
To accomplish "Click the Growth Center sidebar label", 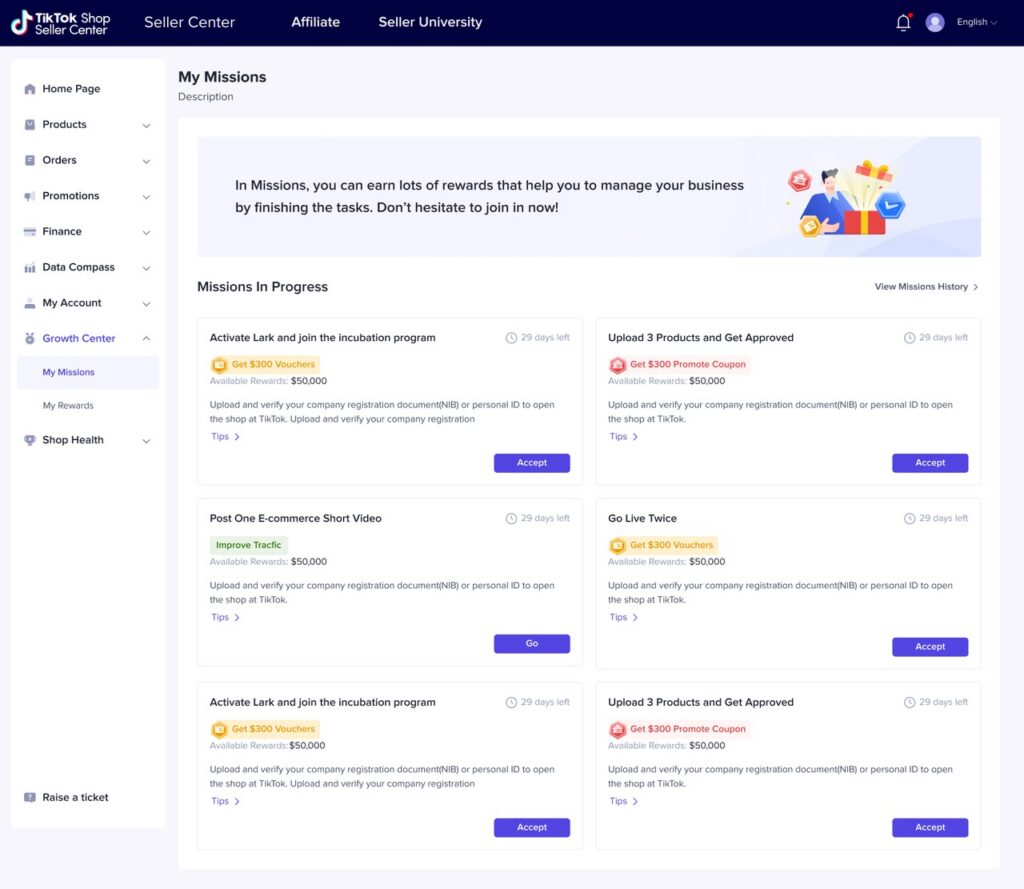I will [78, 338].
